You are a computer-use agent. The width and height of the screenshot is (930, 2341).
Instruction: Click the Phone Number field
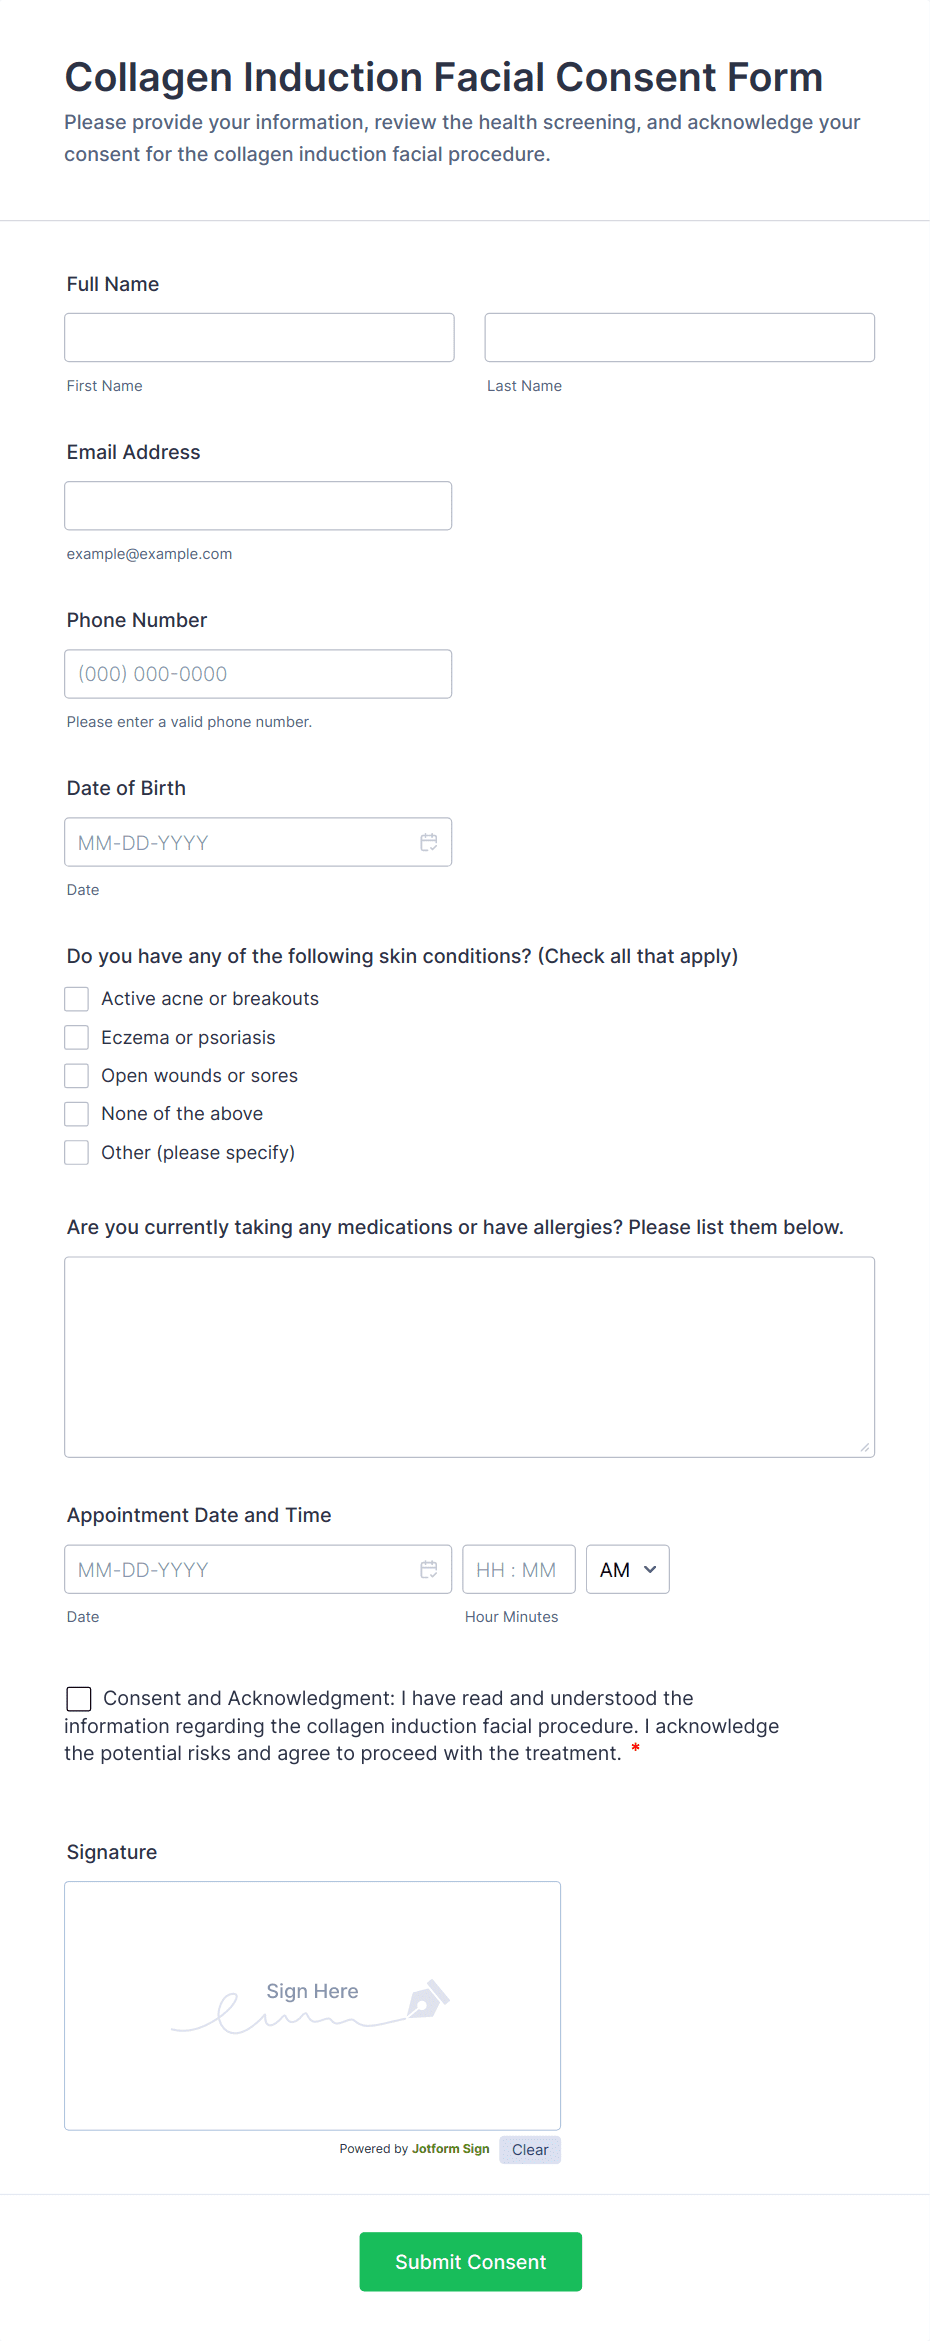(258, 674)
